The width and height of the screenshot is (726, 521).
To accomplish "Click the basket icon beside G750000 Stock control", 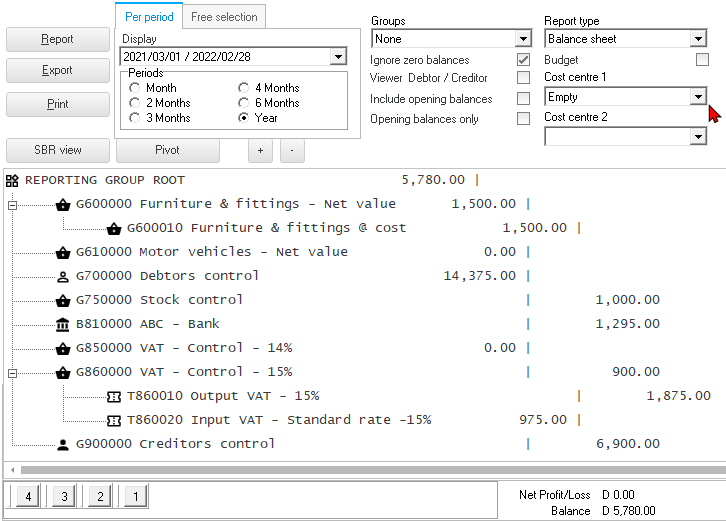I will point(63,300).
